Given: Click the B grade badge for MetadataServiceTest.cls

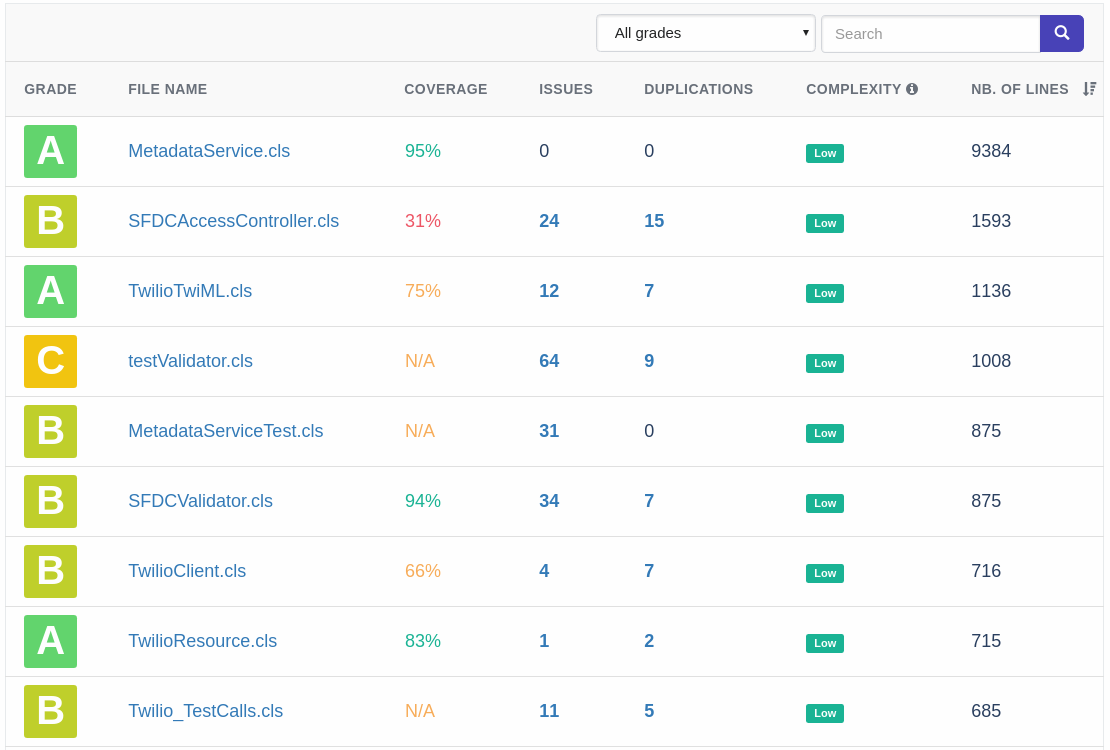Looking at the screenshot, I should tap(50, 431).
